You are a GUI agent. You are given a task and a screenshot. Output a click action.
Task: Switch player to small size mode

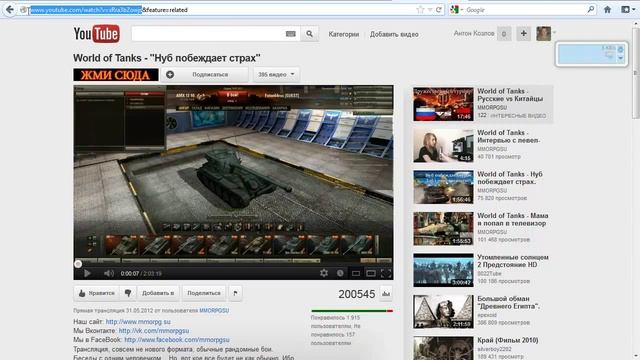click(356, 273)
